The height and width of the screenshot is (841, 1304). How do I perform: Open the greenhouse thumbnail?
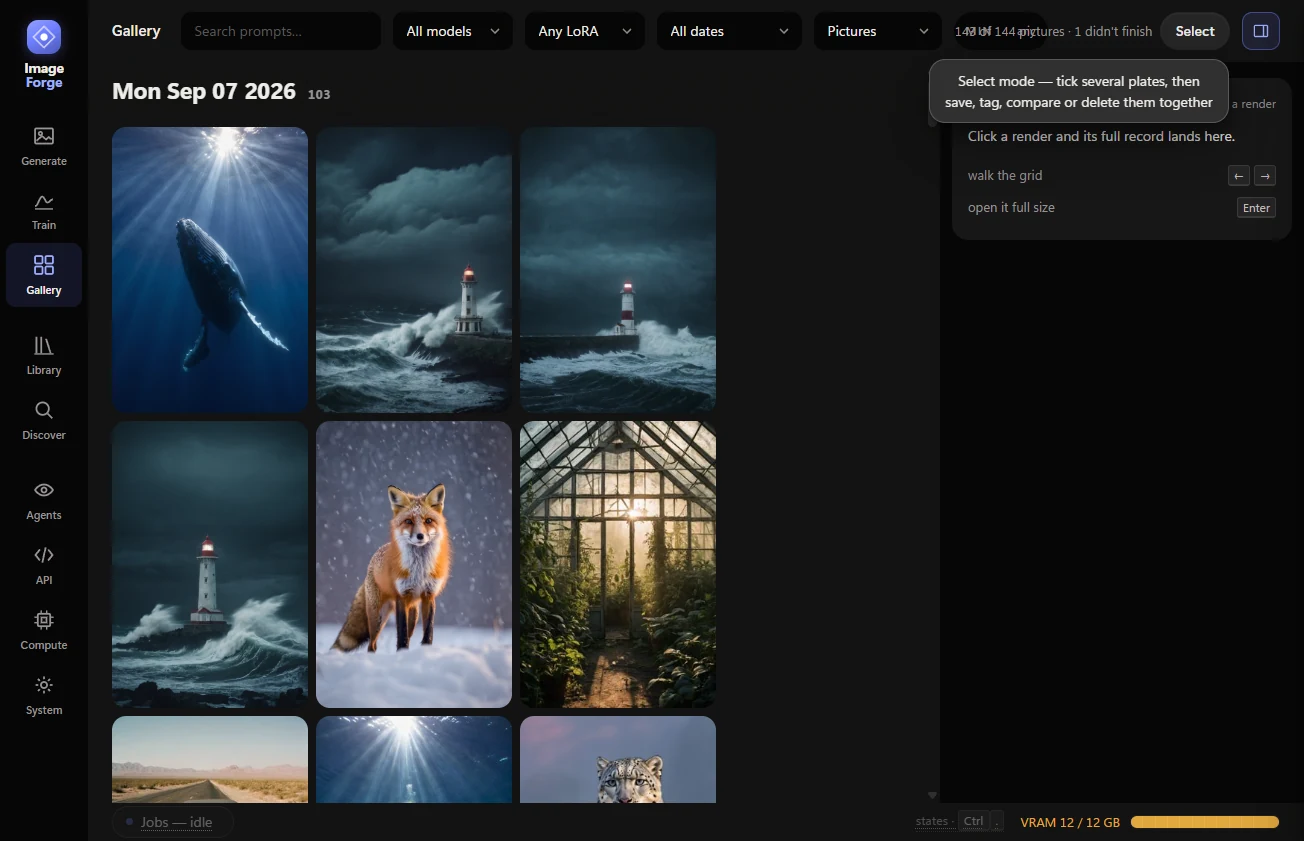tap(618, 564)
